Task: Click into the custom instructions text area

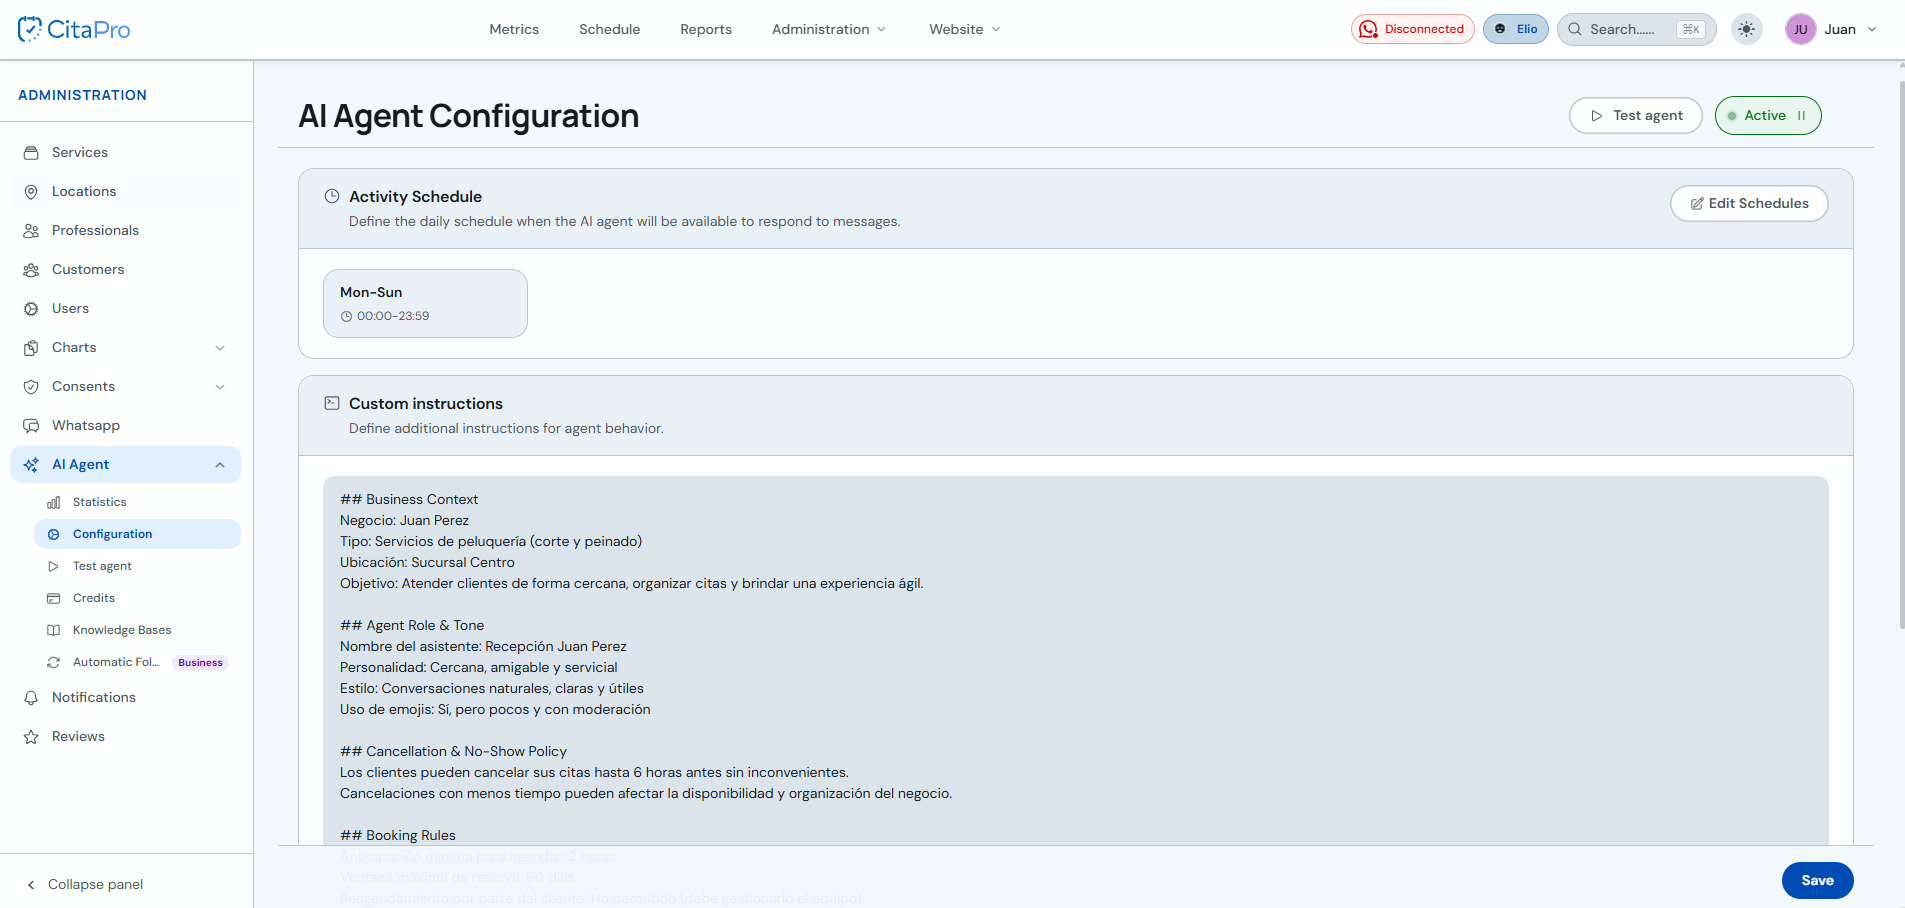Action: pyautogui.click(x=1075, y=660)
